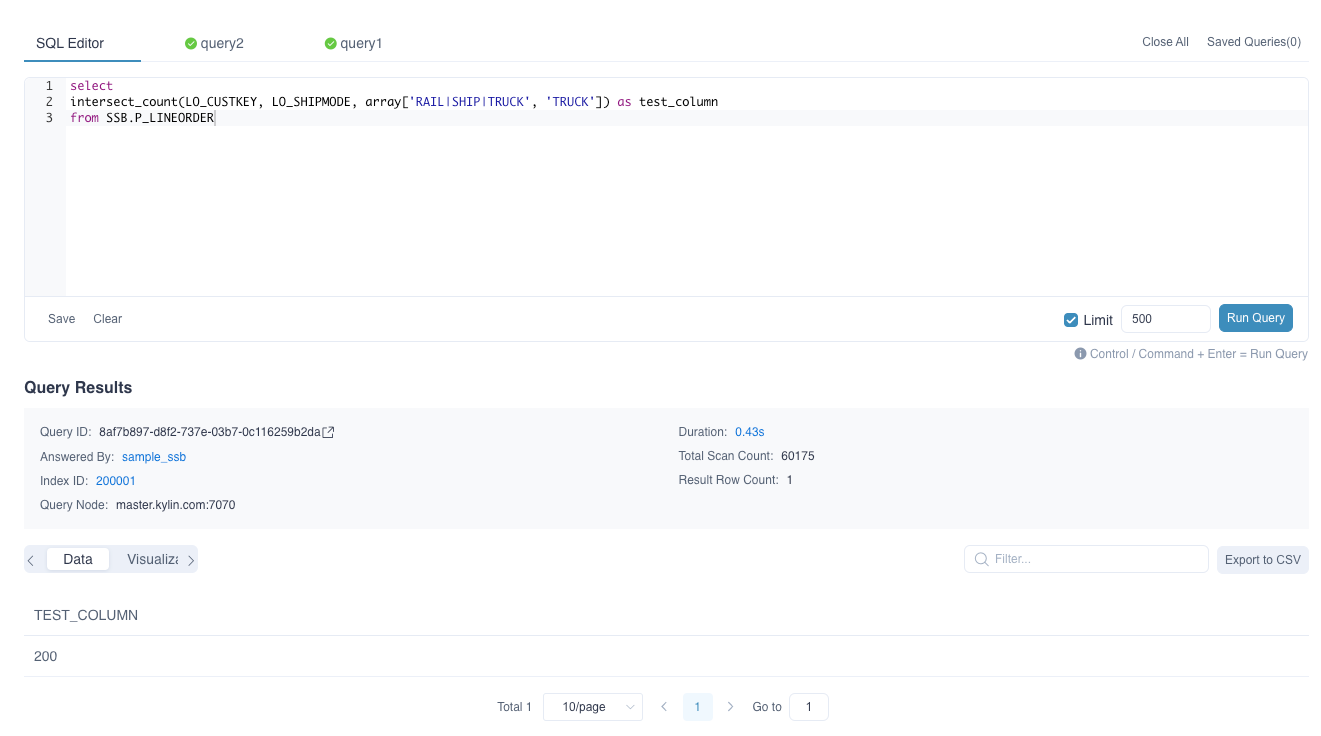The height and width of the screenshot is (736, 1321).
Task: Click the info icon near Run Query hint
Action: [x=1080, y=354]
